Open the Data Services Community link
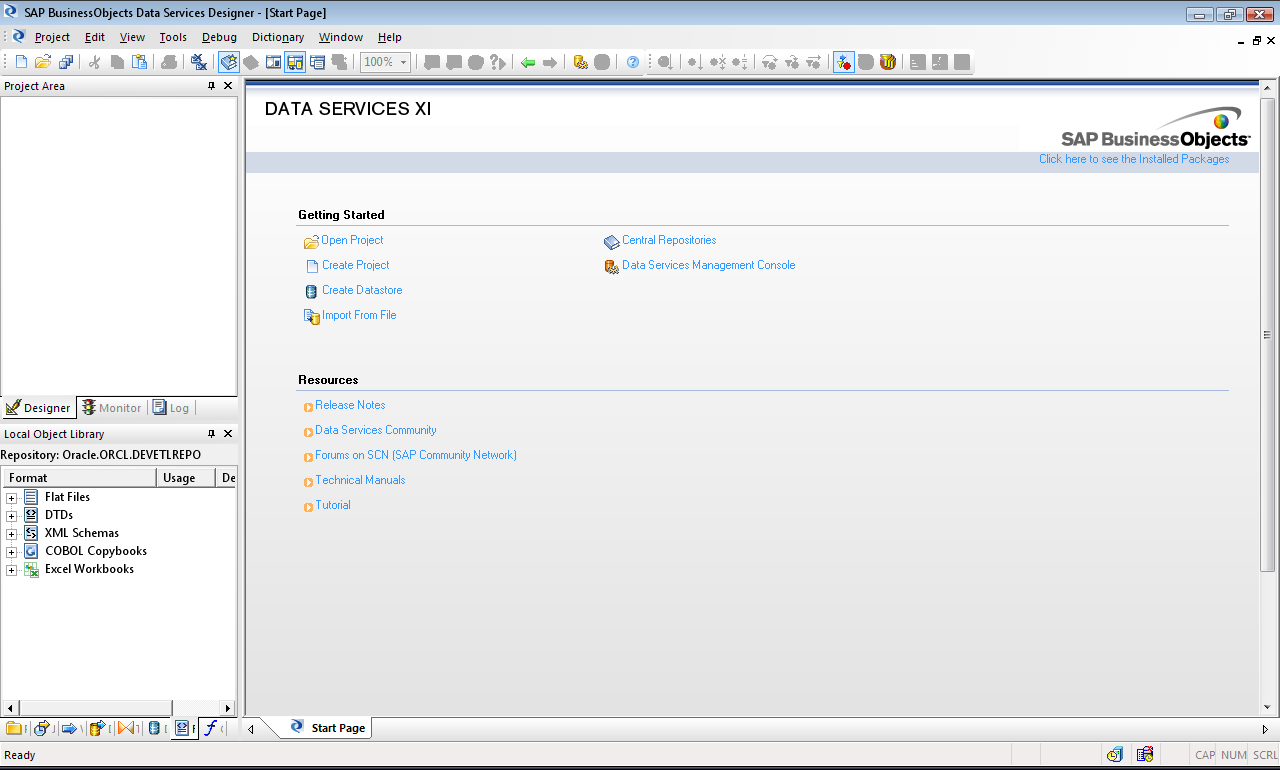The image size is (1280, 770). 376,430
